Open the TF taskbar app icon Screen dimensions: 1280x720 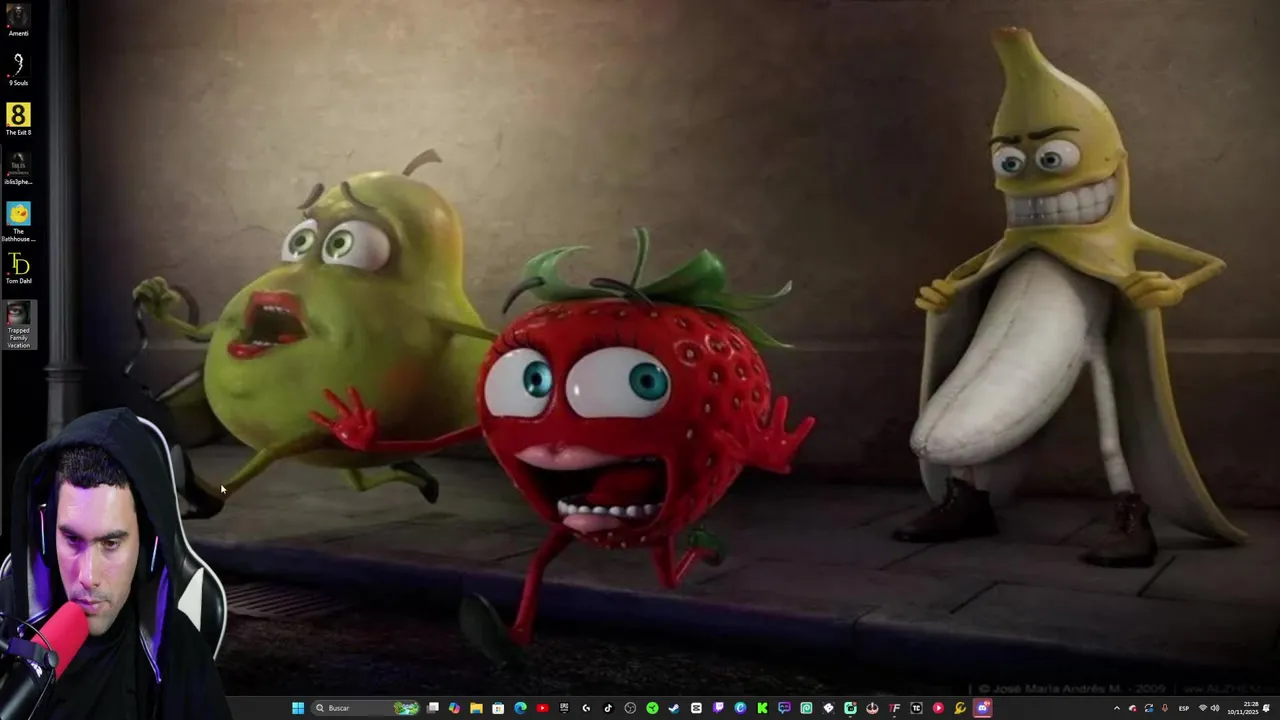point(894,708)
